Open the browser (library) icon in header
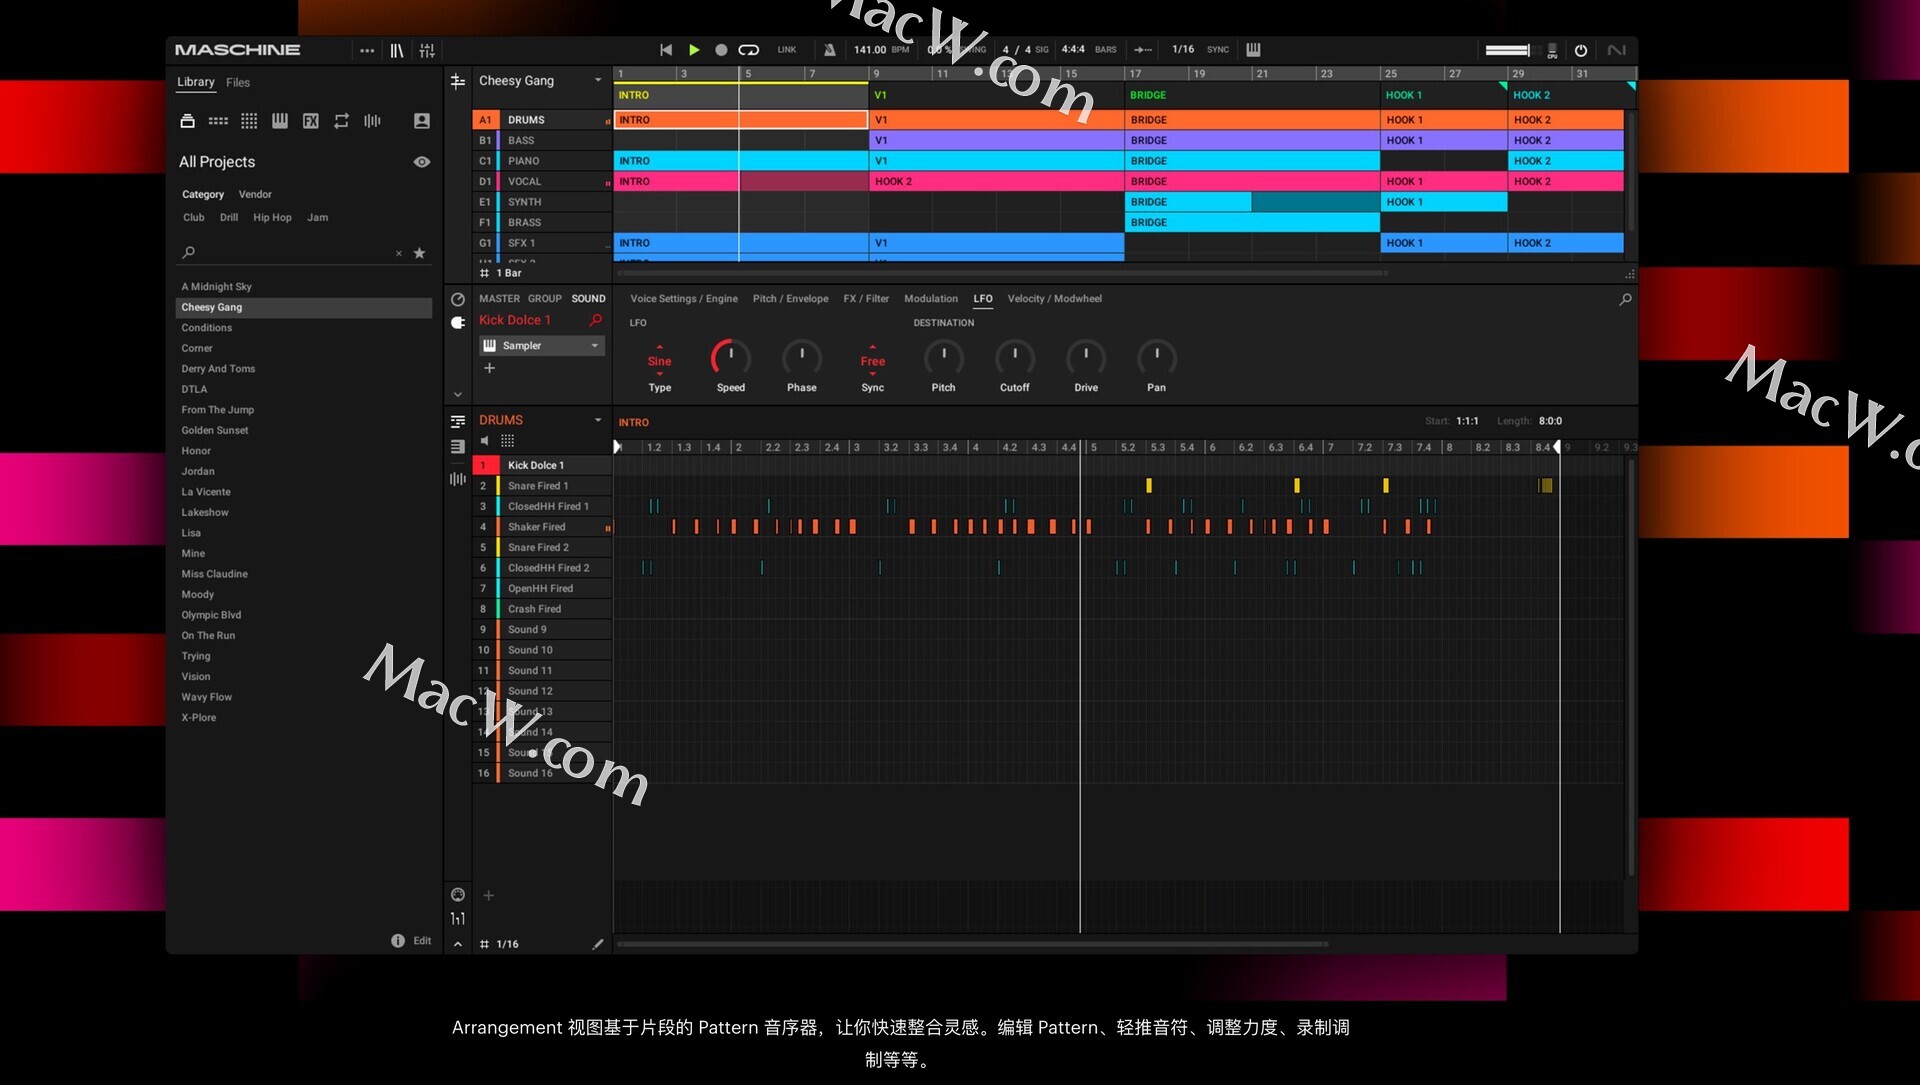Image resolution: width=1920 pixels, height=1085 pixels. click(x=397, y=50)
